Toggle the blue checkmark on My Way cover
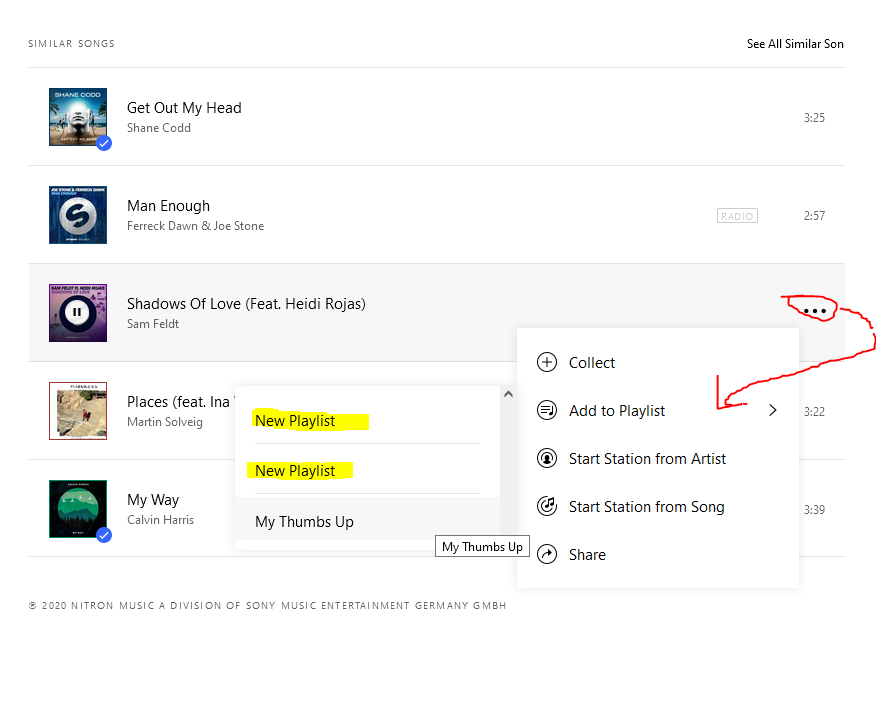876x718 pixels. click(x=103, y=535)
